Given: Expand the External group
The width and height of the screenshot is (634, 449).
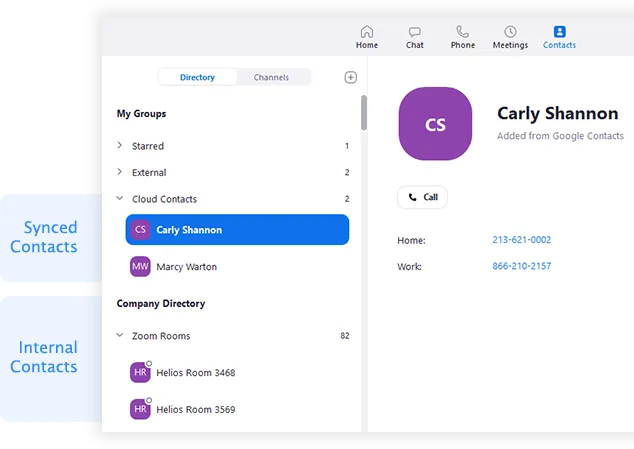Looking at the screenshot, I should coord(120,172).
